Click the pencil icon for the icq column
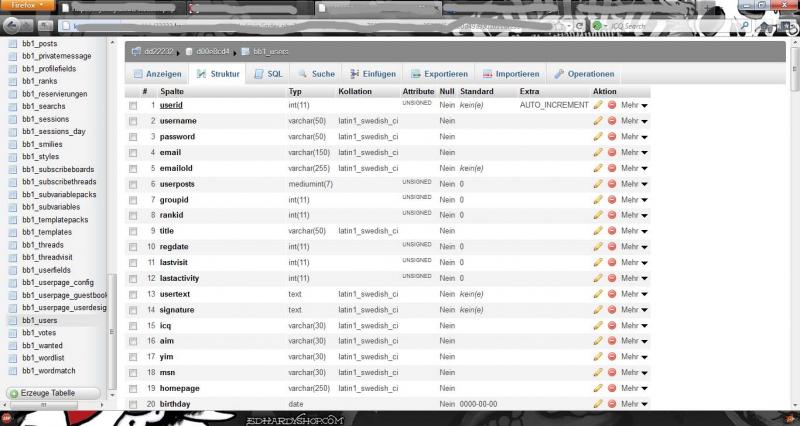This screenshot has width=800, height=426. [598, 326]
